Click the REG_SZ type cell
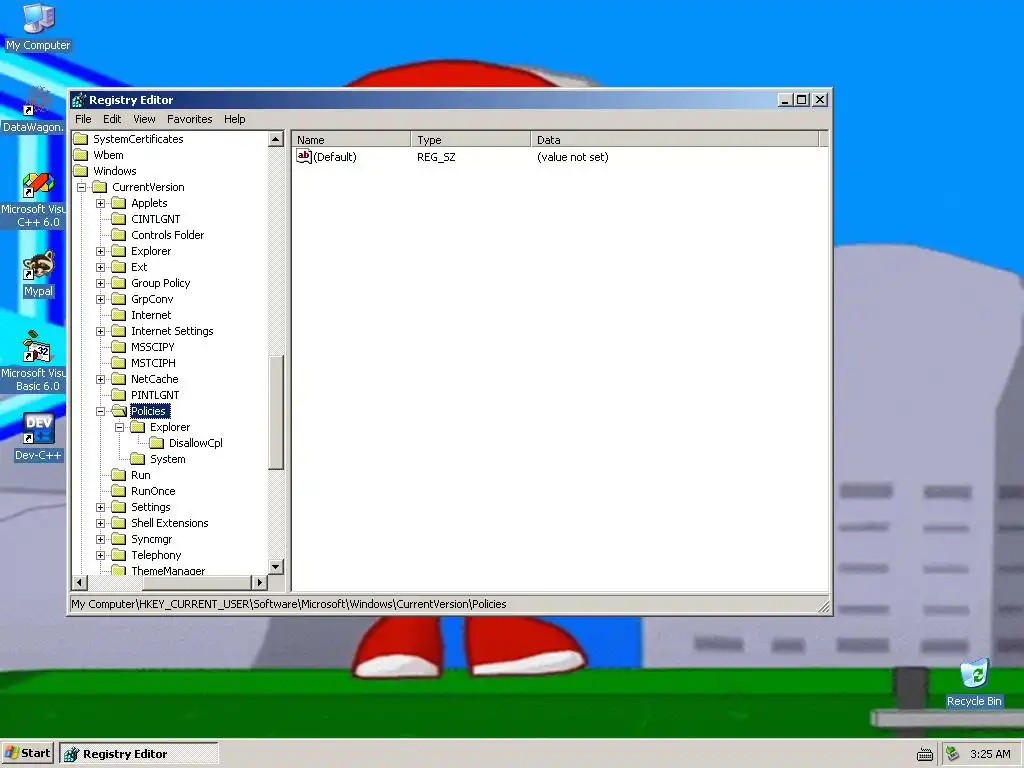The width and height of the screenshot is (1024, 768). [x=436, y=157]
